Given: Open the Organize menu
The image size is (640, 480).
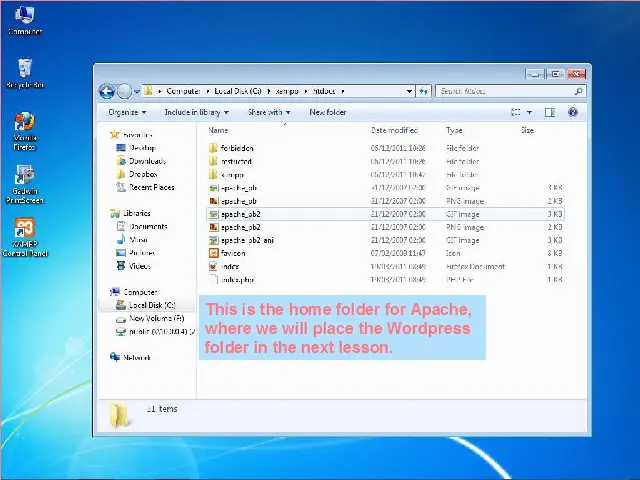Looking at the screenshot, I should point(127,112).
